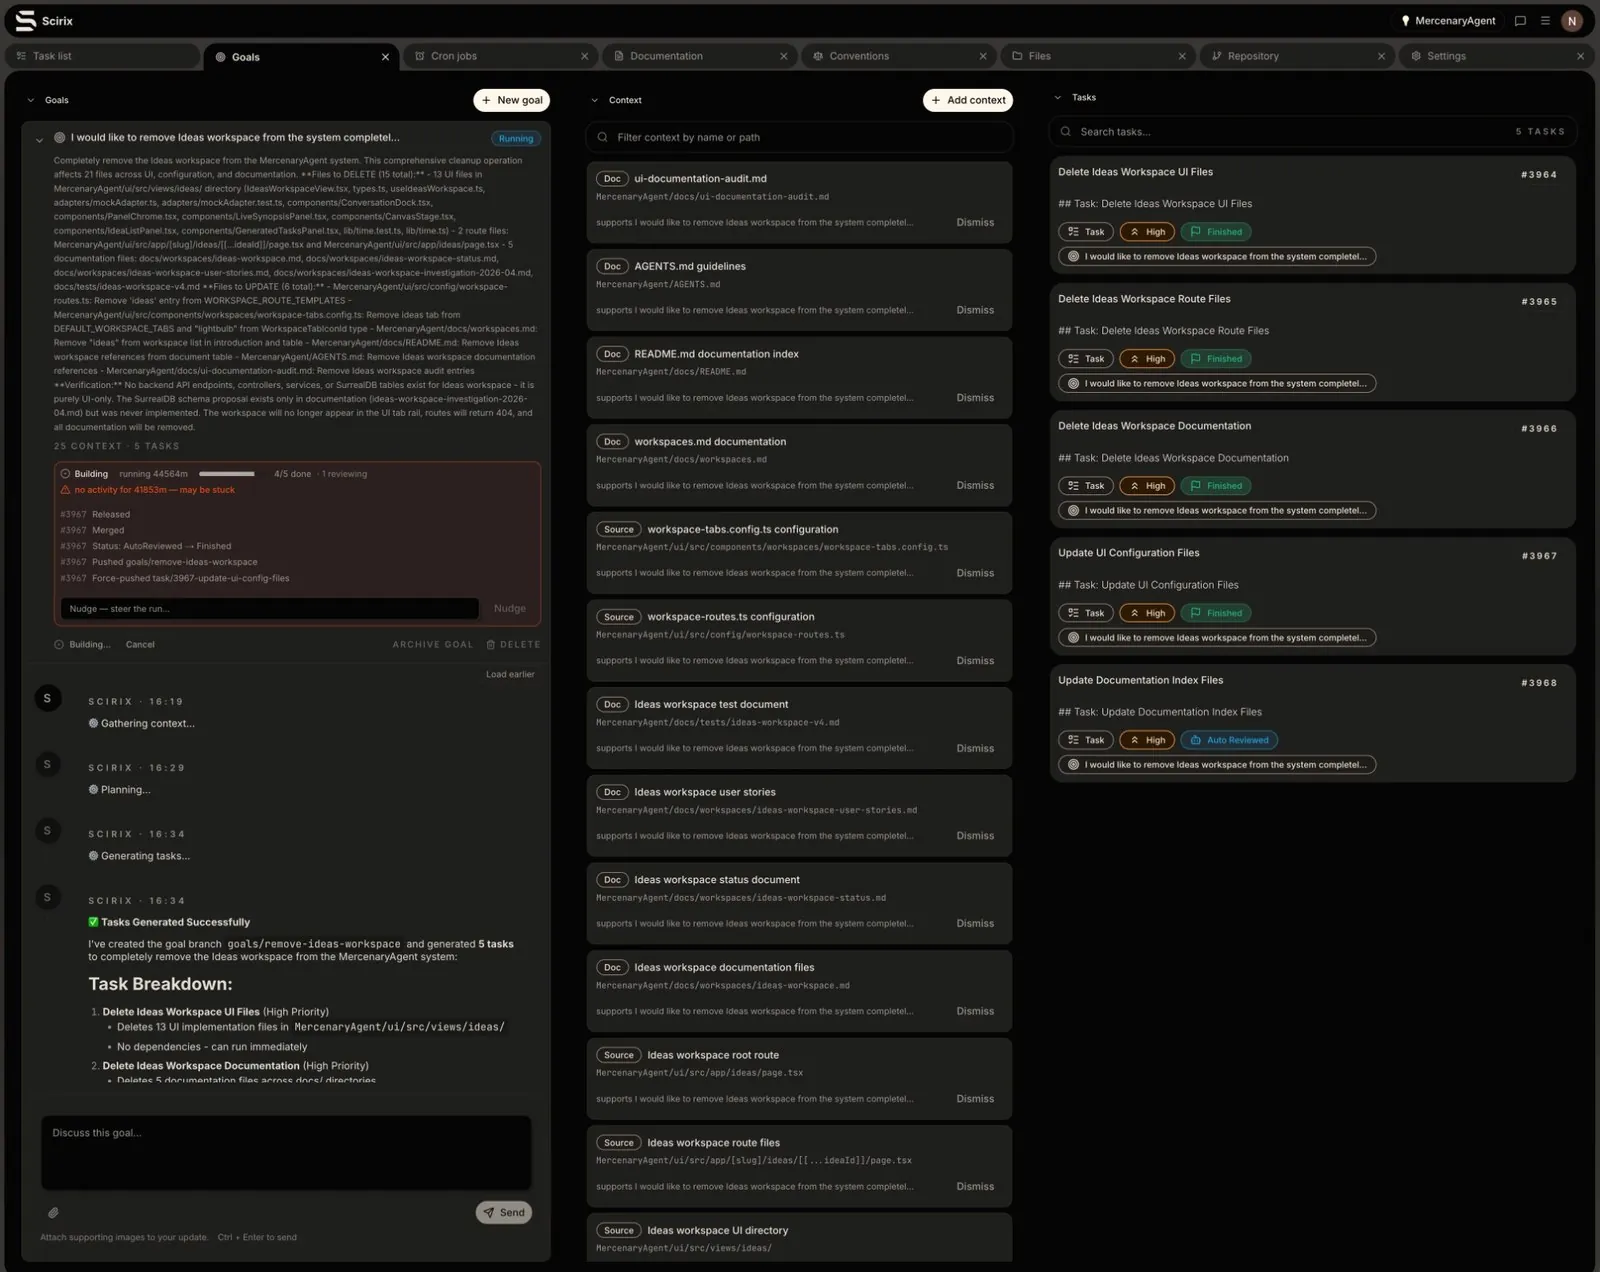
Task: Click the Nudge button
Action: (x=510, y=609)
